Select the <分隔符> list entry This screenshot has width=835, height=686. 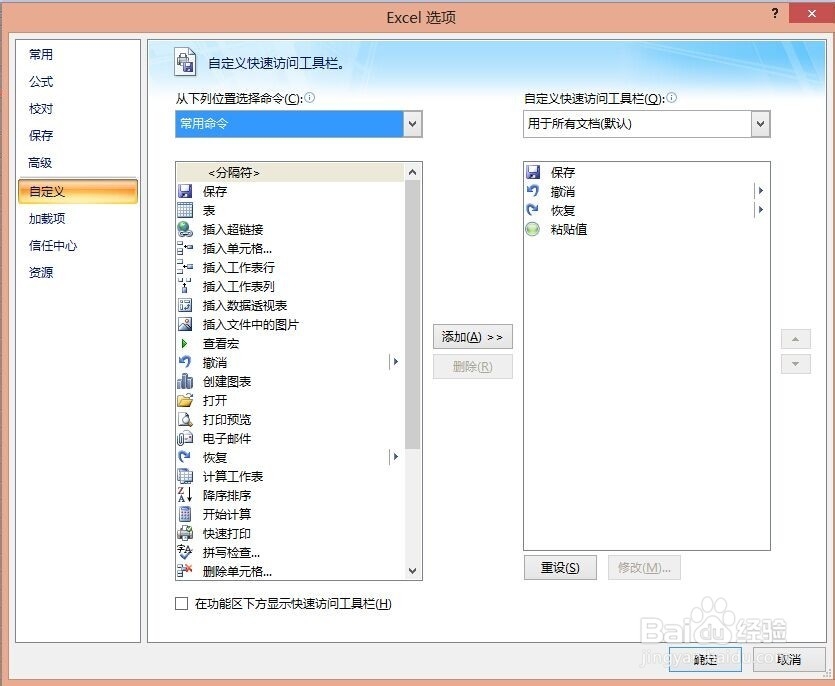(290, 173)
